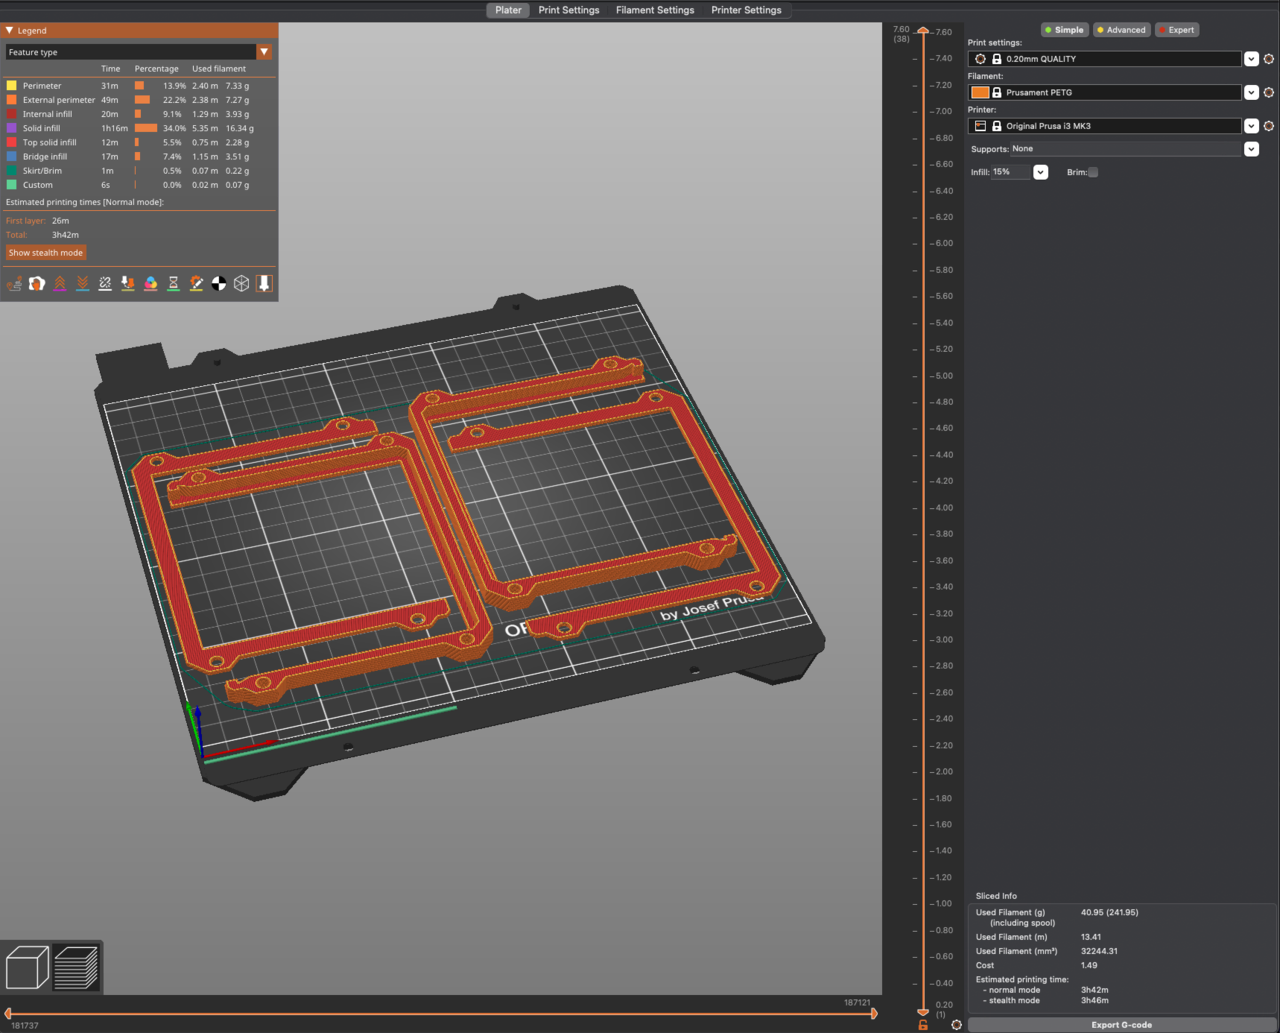Click the Export G-code button
Screen dimensions: 1280x1033
point(1121,1024)
